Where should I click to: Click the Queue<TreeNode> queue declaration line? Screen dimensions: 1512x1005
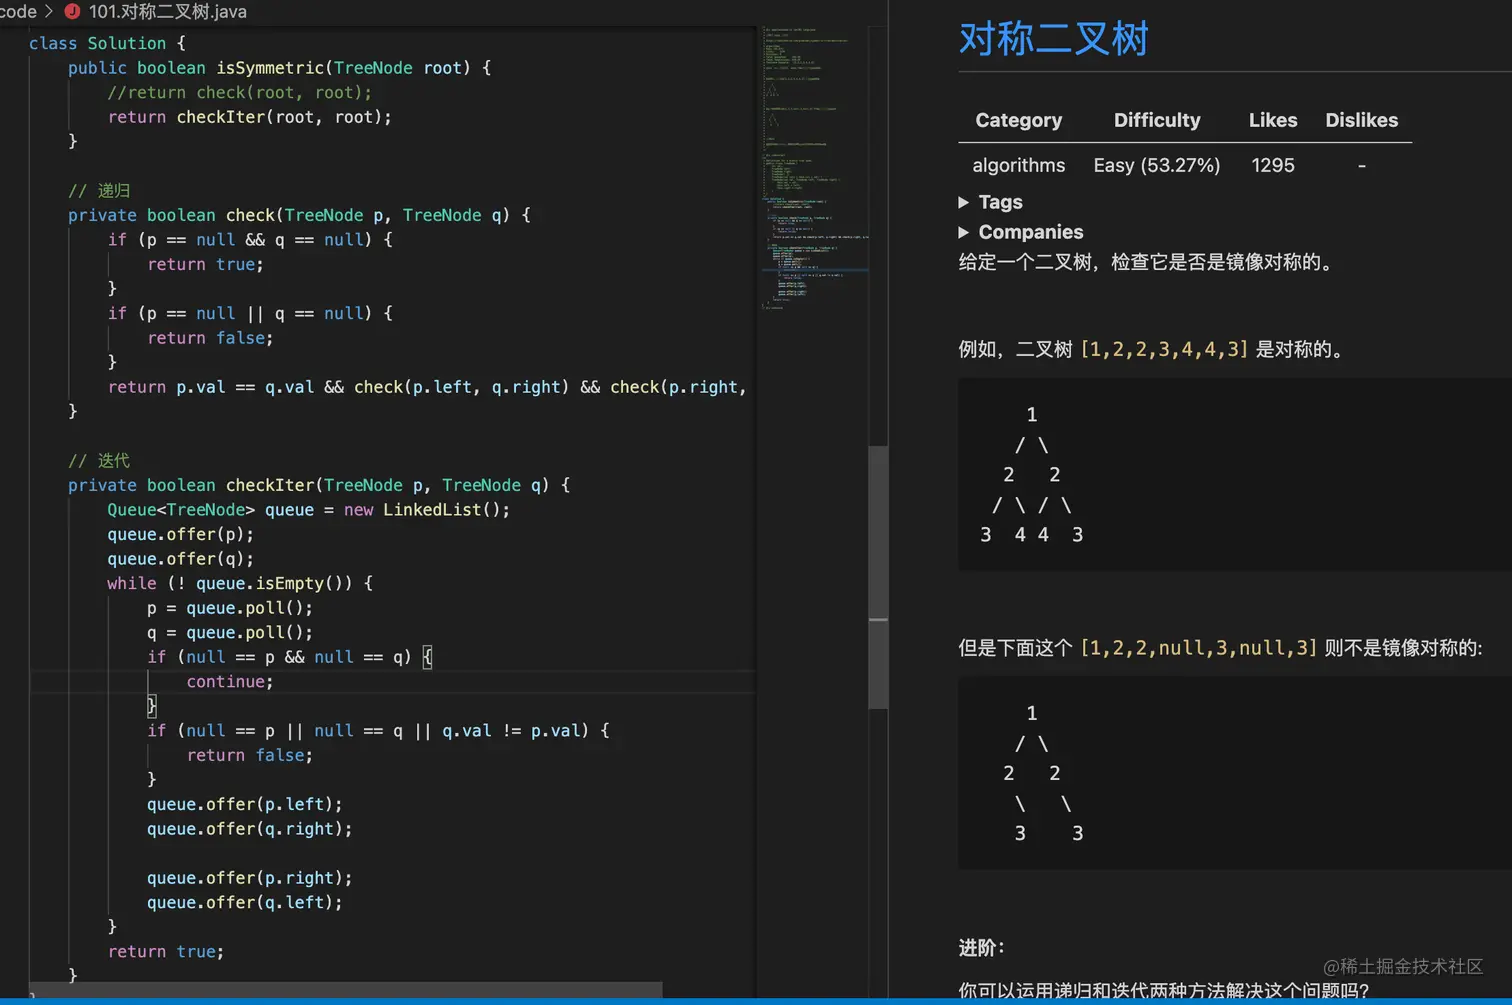click(309, 510)
